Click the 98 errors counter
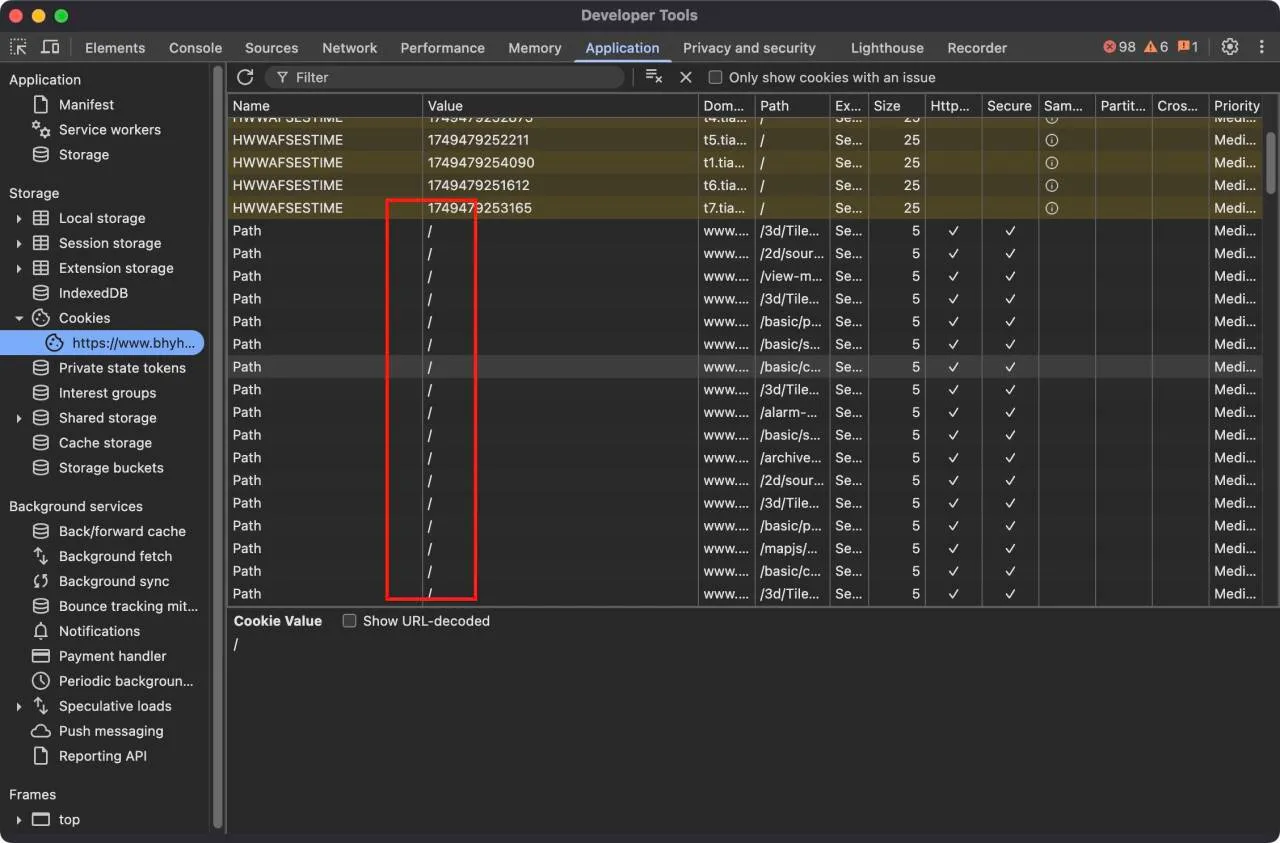The image size is (1280, 843). (1119, 47)
